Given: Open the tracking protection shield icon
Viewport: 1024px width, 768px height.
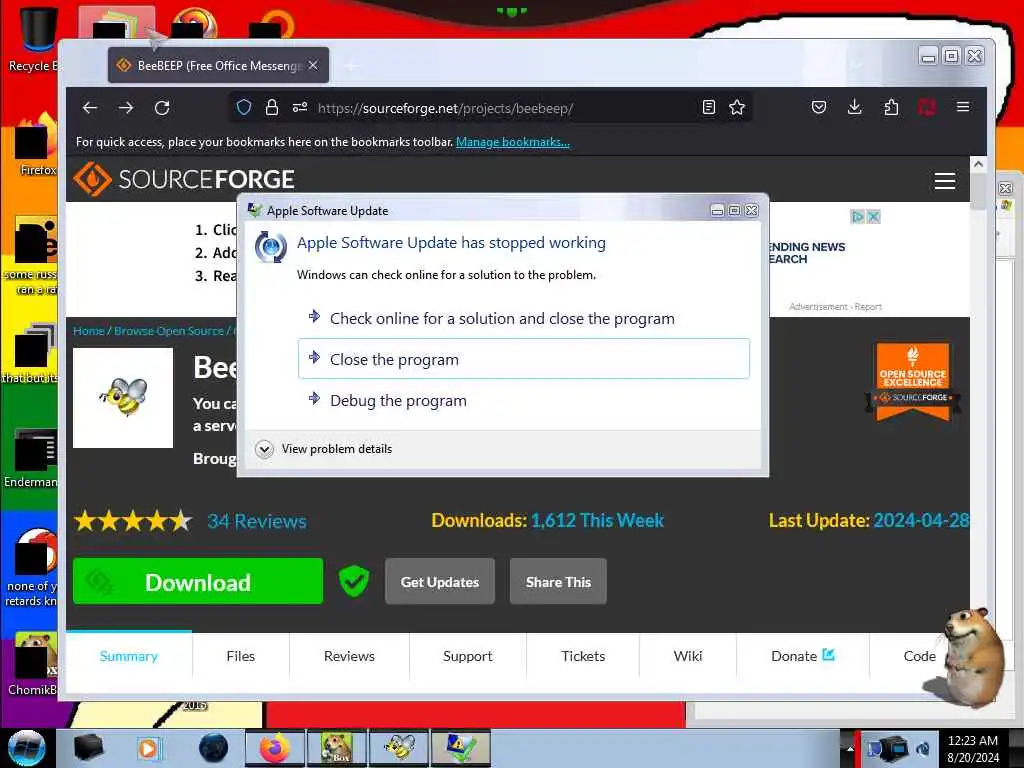Looking at the screenshot, I should (244, 108).
